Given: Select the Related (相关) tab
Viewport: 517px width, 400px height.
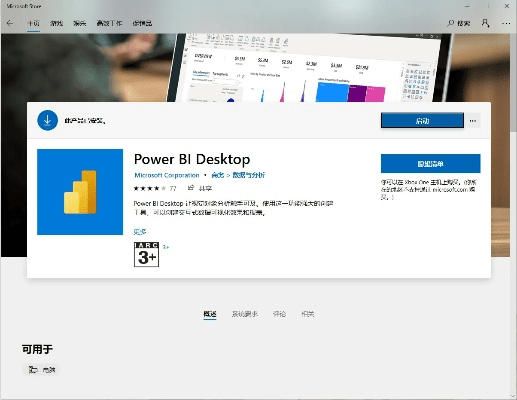Looking at the screenshot, I should 308,314.
